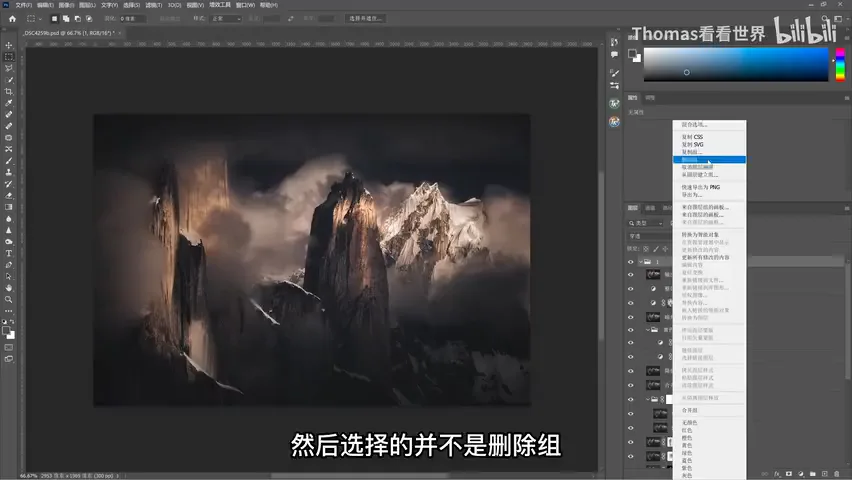Open the 图像(I) menu

coord(66,5)
